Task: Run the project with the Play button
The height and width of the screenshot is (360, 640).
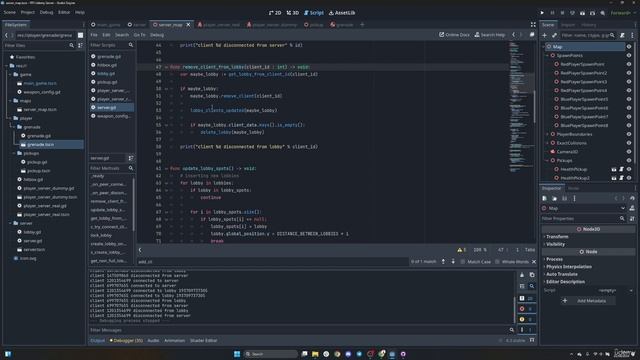Action: coord(542,13)
